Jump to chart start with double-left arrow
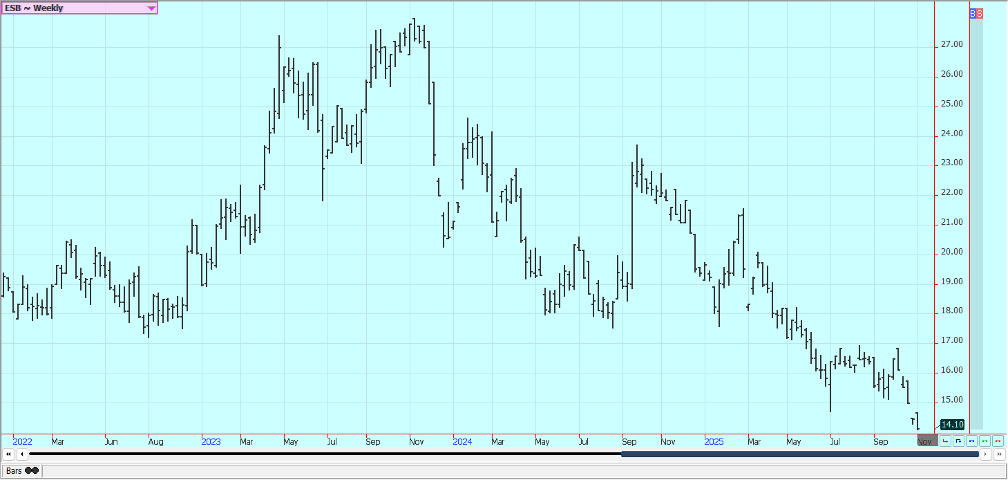Viewport: 1008px width, 480px height. pyautogui.click(x=9, y=454)
